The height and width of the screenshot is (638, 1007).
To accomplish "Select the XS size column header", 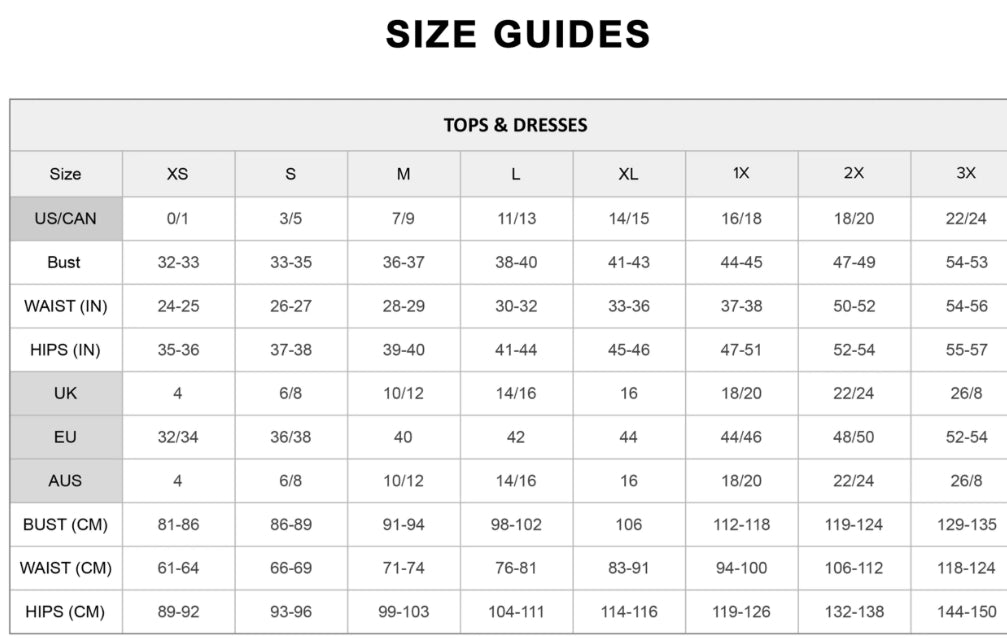I will 177,174.
